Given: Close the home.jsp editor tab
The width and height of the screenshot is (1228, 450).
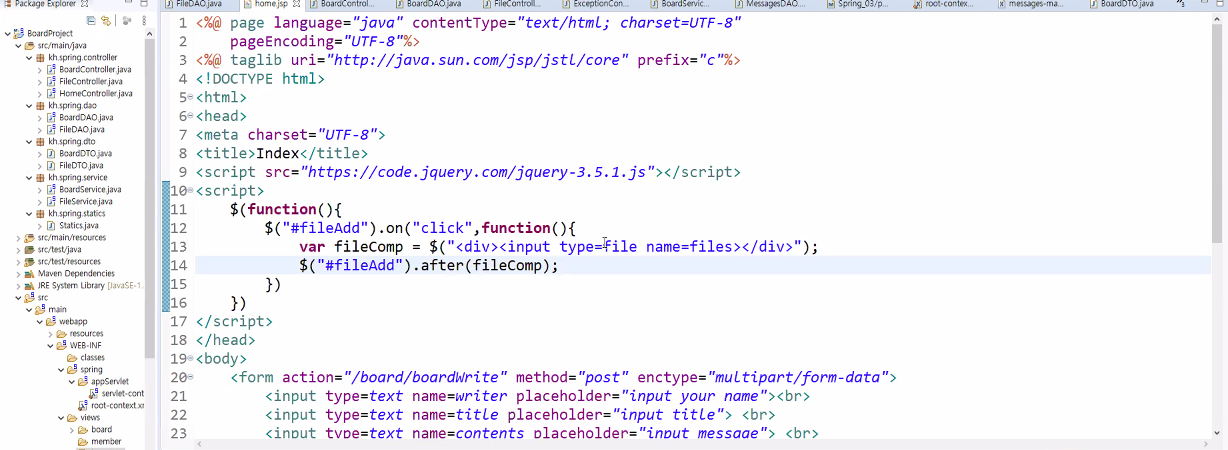Looking at the screenshot, I should pos(297,5).
